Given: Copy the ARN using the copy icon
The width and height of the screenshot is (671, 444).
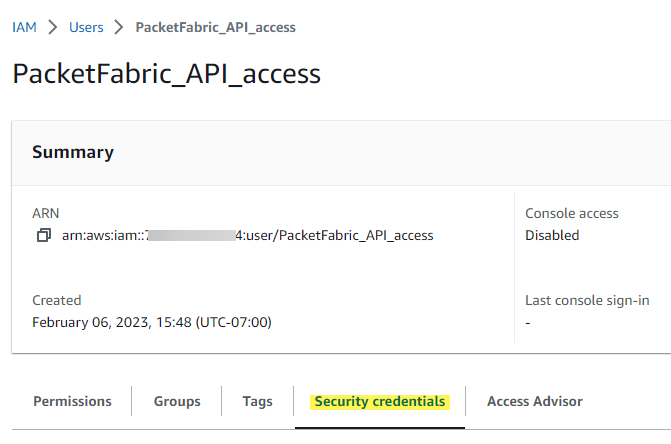Looking at the screenshot, I should coord(44,235).
